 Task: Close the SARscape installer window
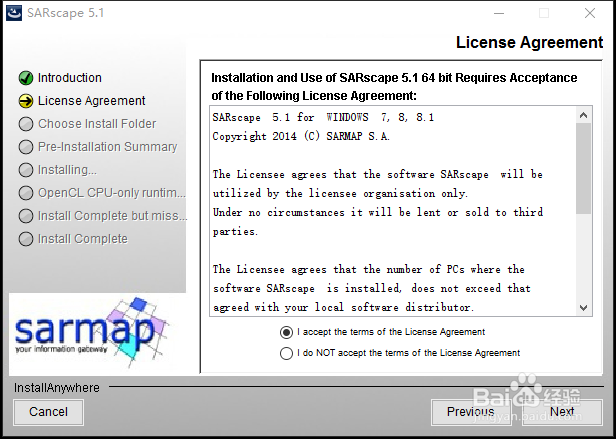point(590,13)
